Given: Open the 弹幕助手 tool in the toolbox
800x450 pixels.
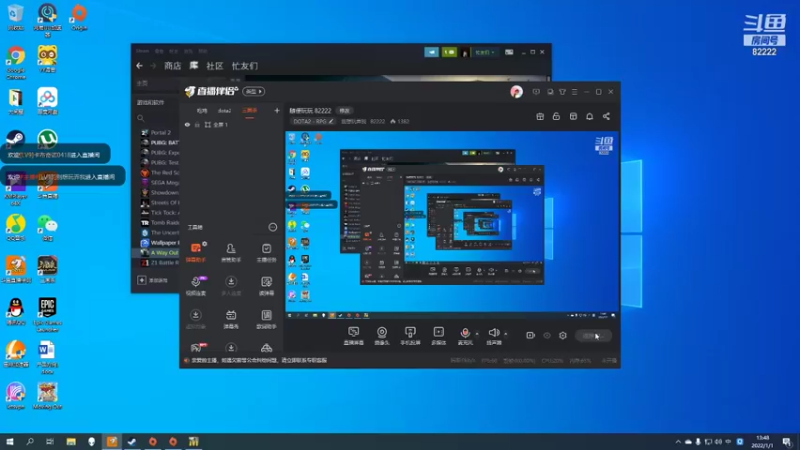Looking at the screenshot, I should (196, 252).
